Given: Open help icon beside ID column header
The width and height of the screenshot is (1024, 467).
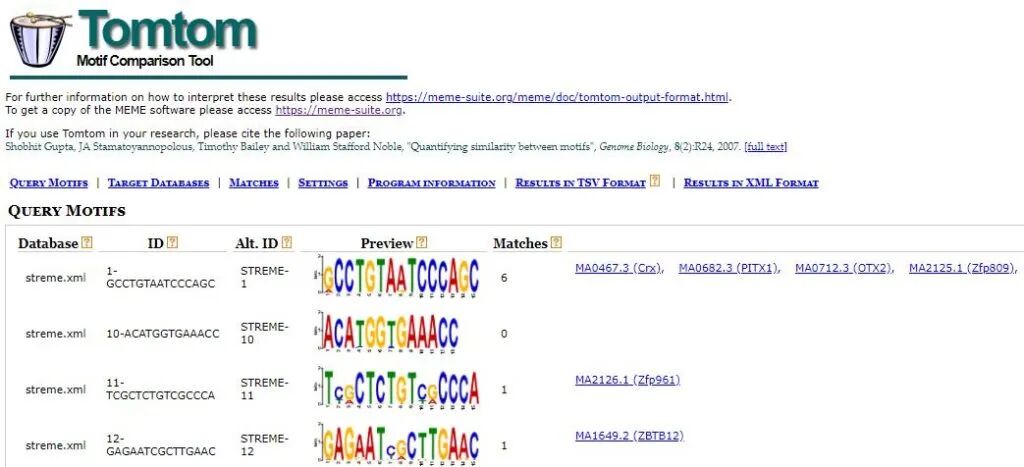Looking at the screenshot, I should [172, 243].
